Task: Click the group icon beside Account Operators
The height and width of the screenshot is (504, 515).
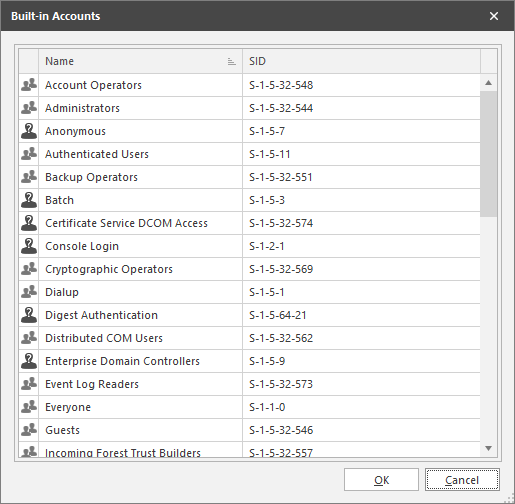Action: click(29, 85)
